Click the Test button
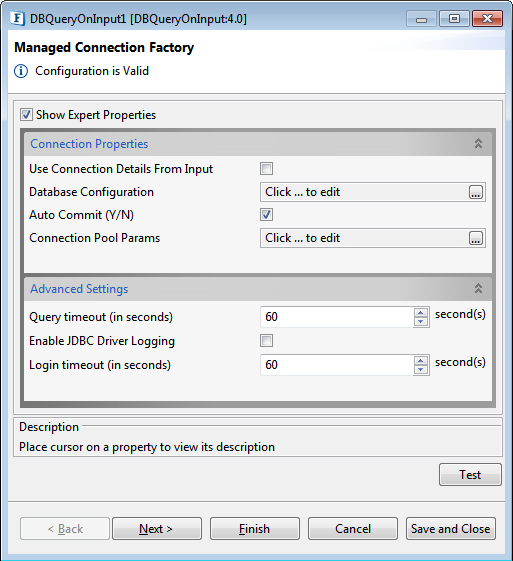Image resolution: width=513 pixels, height=561 pixels. tap(470, 475)
